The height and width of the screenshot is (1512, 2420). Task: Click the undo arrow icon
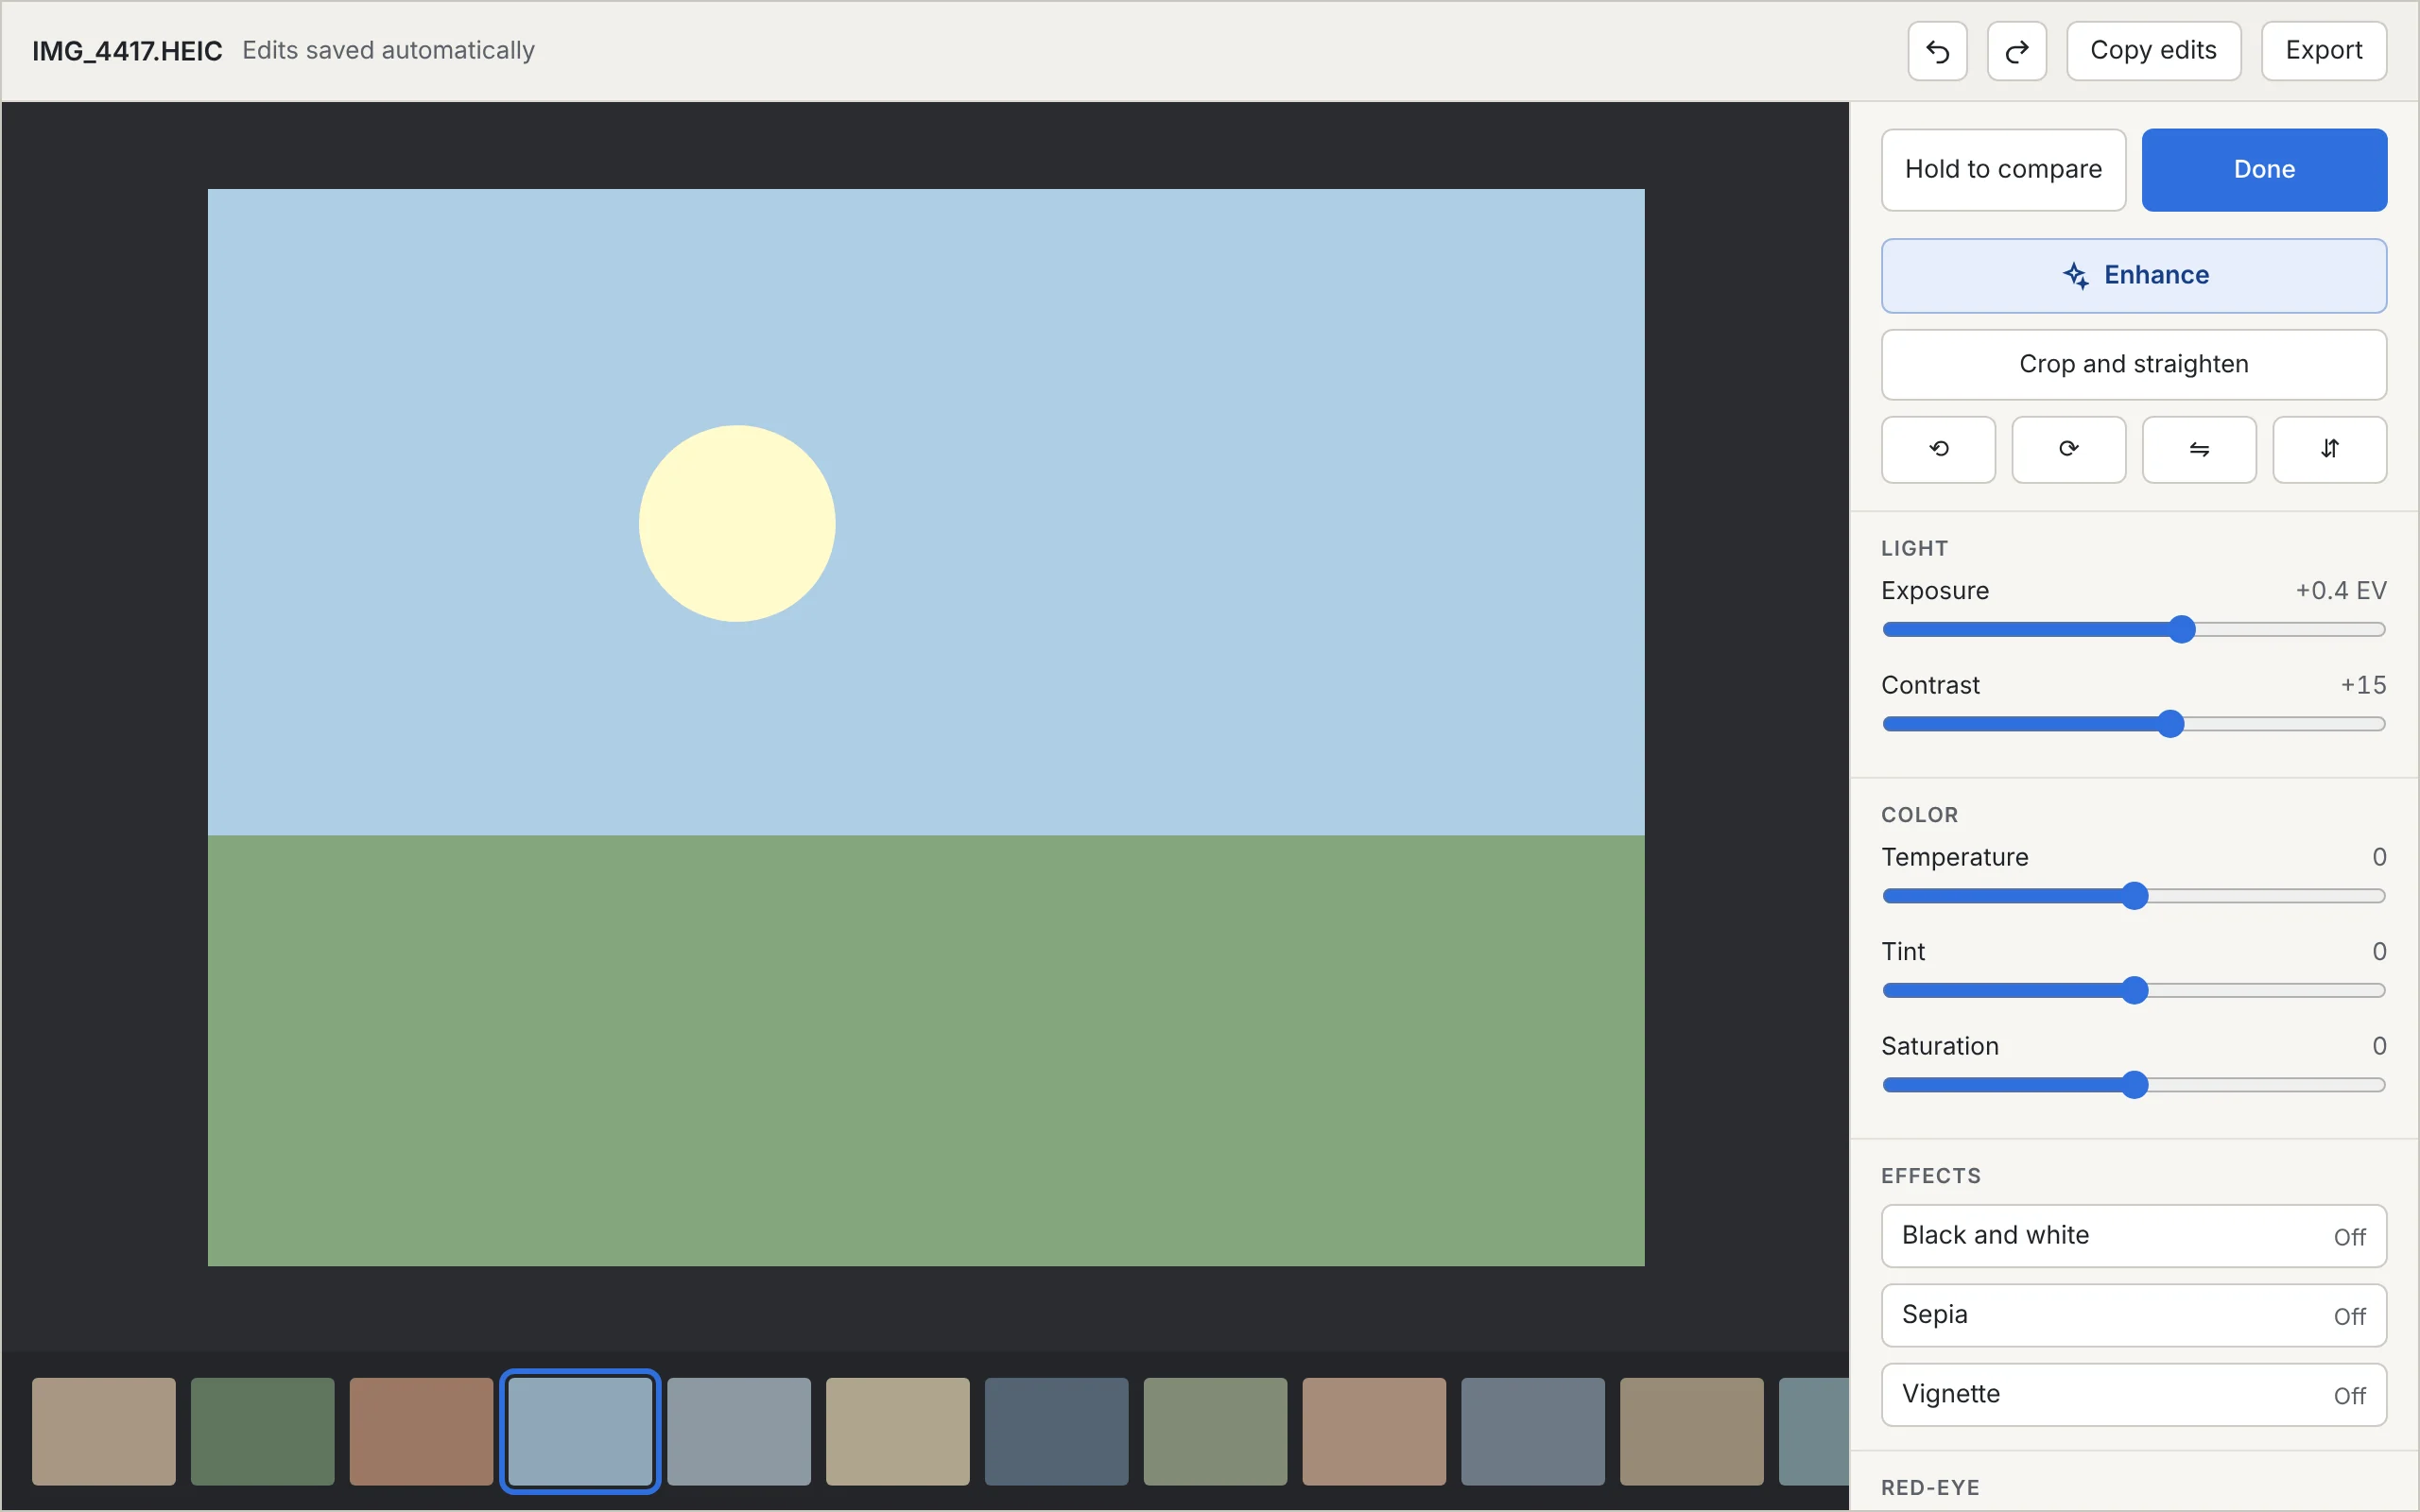pos(1937,51)
